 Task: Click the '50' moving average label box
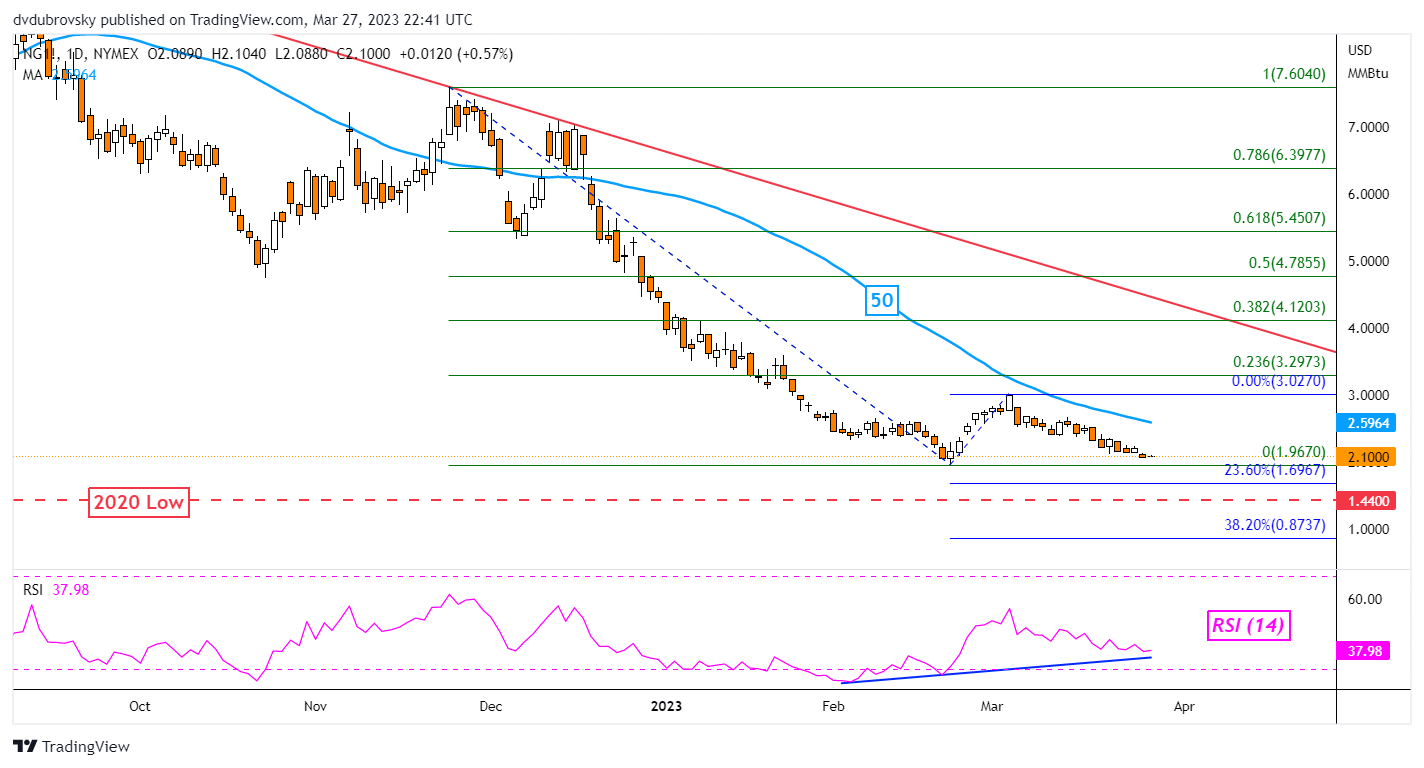click(881, 299)
